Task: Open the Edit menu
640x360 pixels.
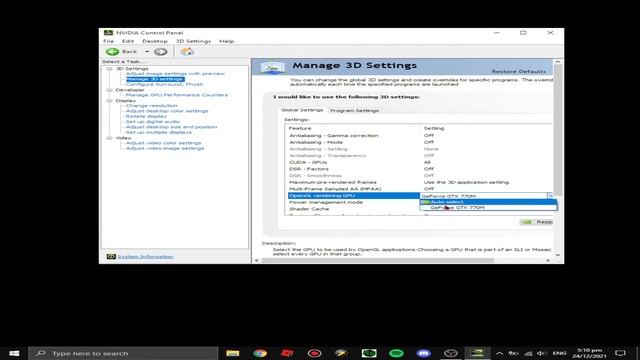Action: coord(128,41)
